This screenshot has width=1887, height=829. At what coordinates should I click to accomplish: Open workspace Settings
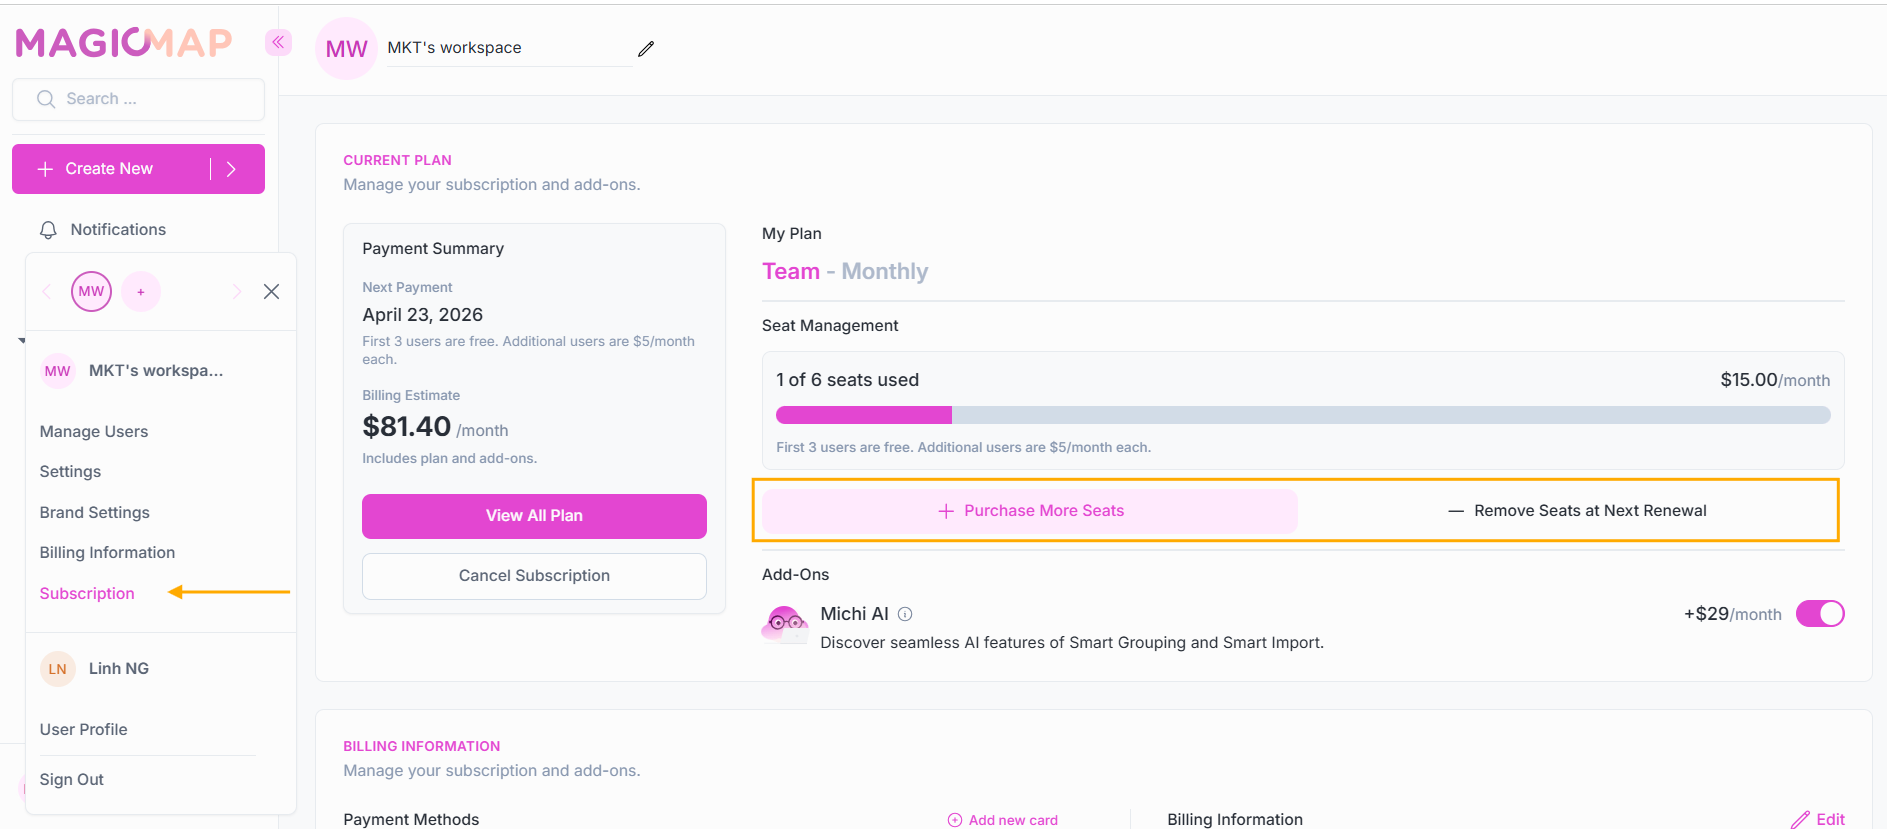pos(70,472)
